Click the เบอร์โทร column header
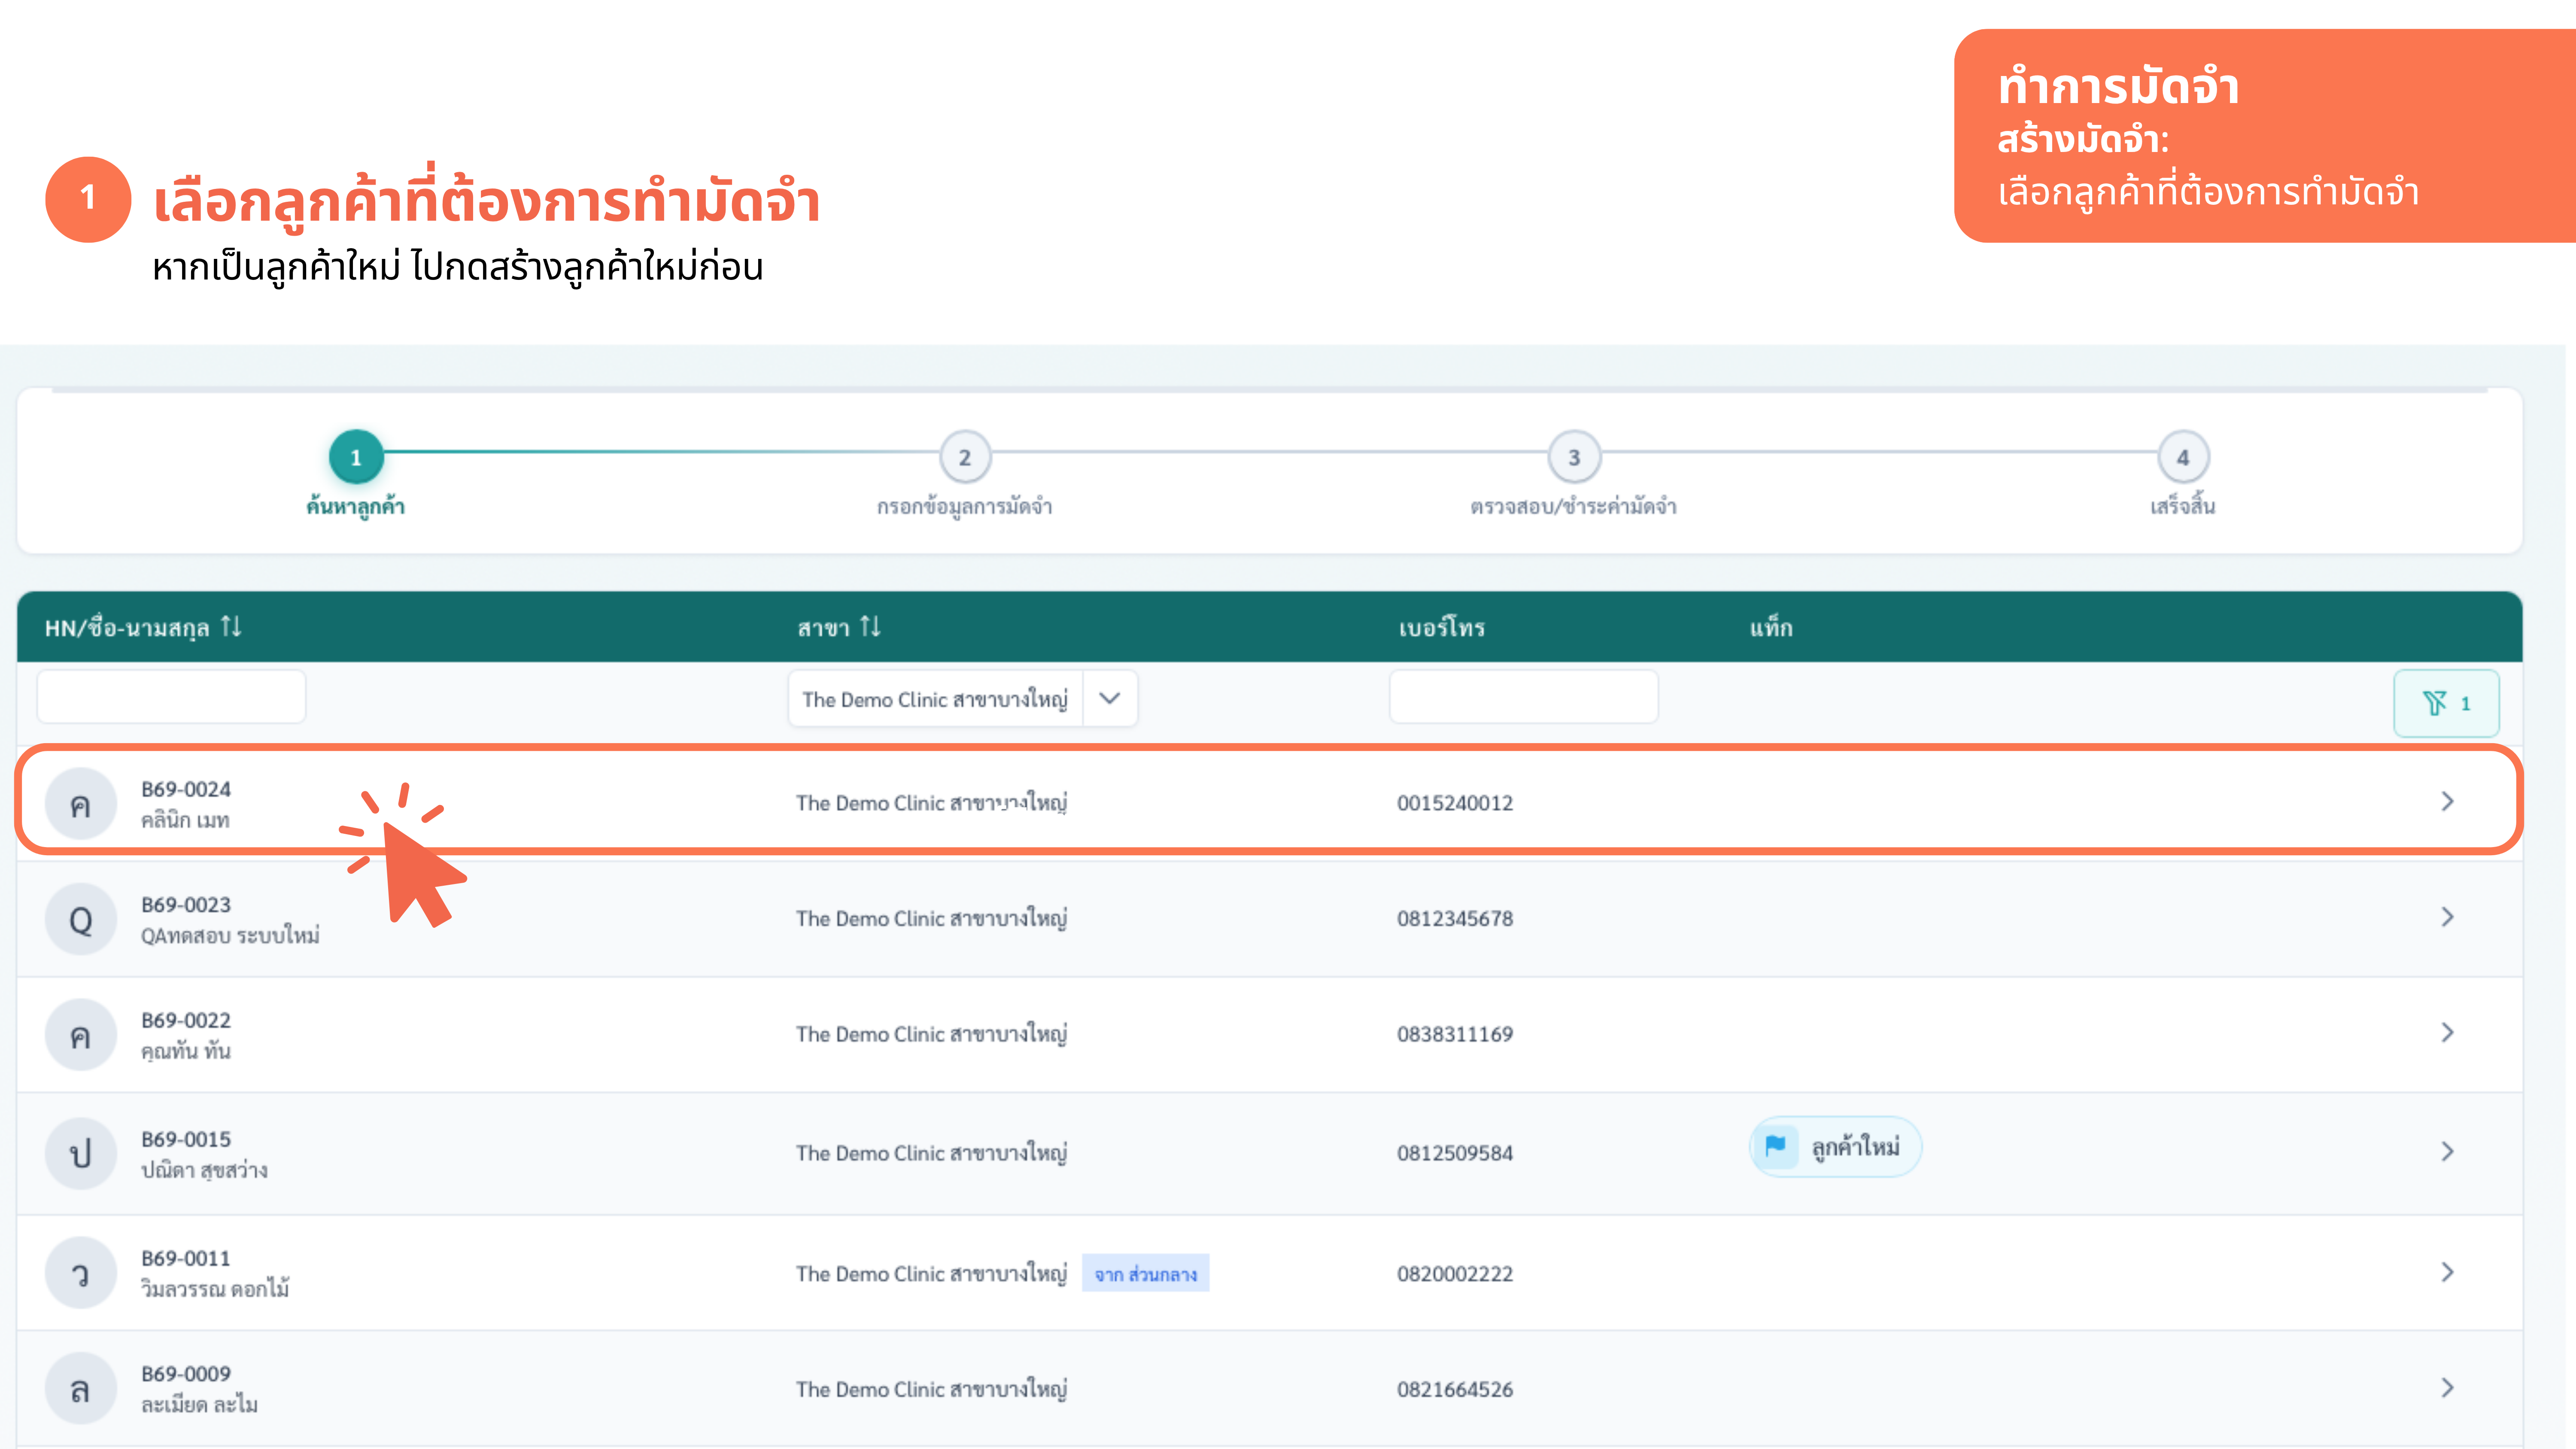The height and width of the screenshot is (1449, 2576). pyautogui.click(x=1442, y=628)
